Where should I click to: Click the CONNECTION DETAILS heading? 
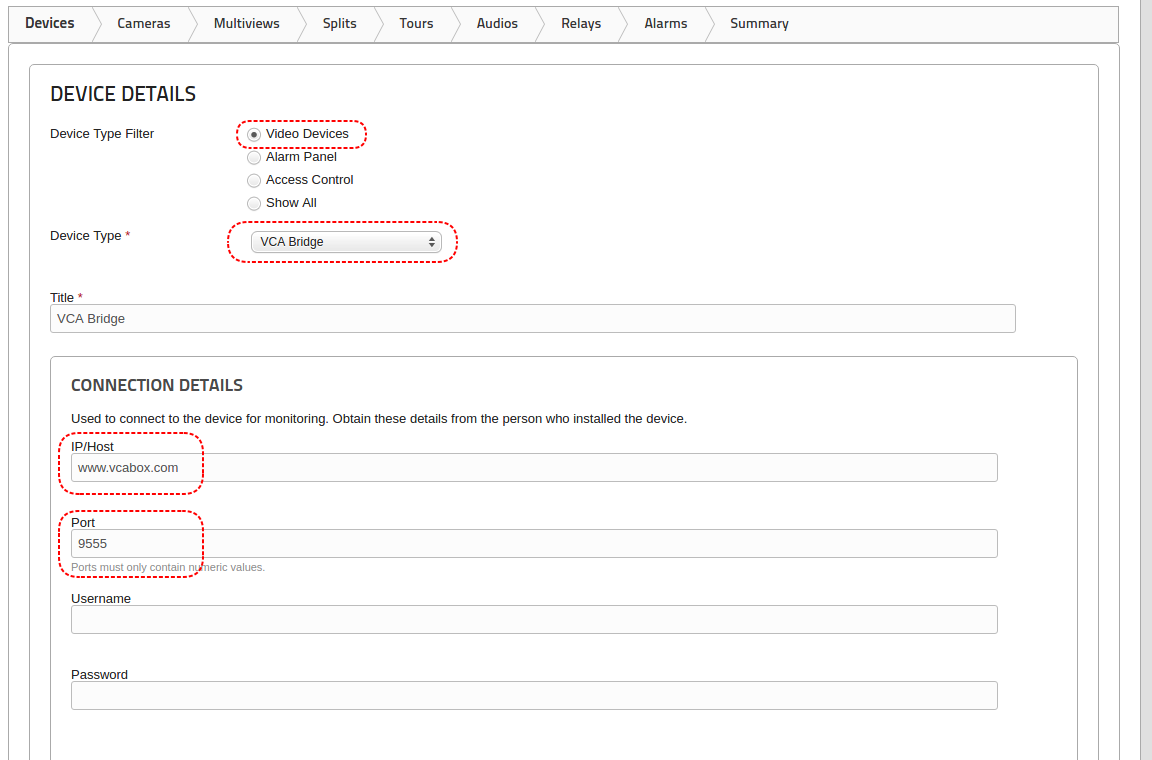[x=156, y=385]
